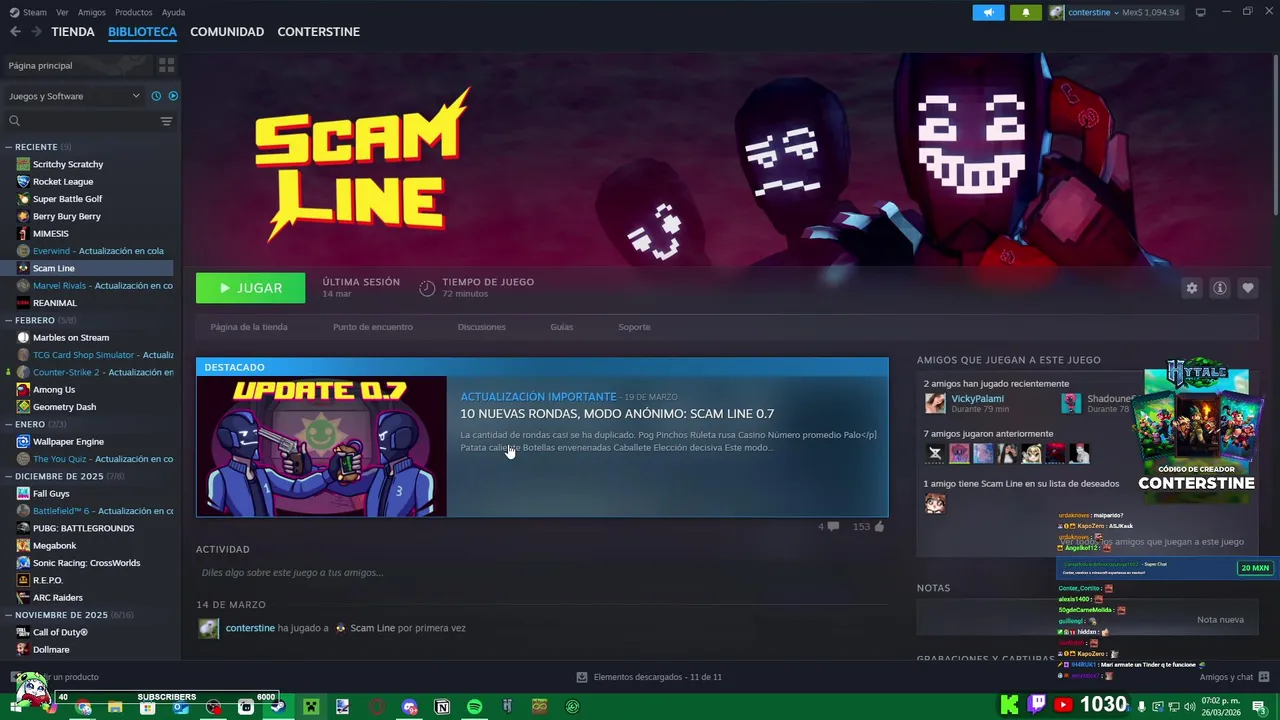Launch Minecraft icon in taskbar

coord(311,707)
